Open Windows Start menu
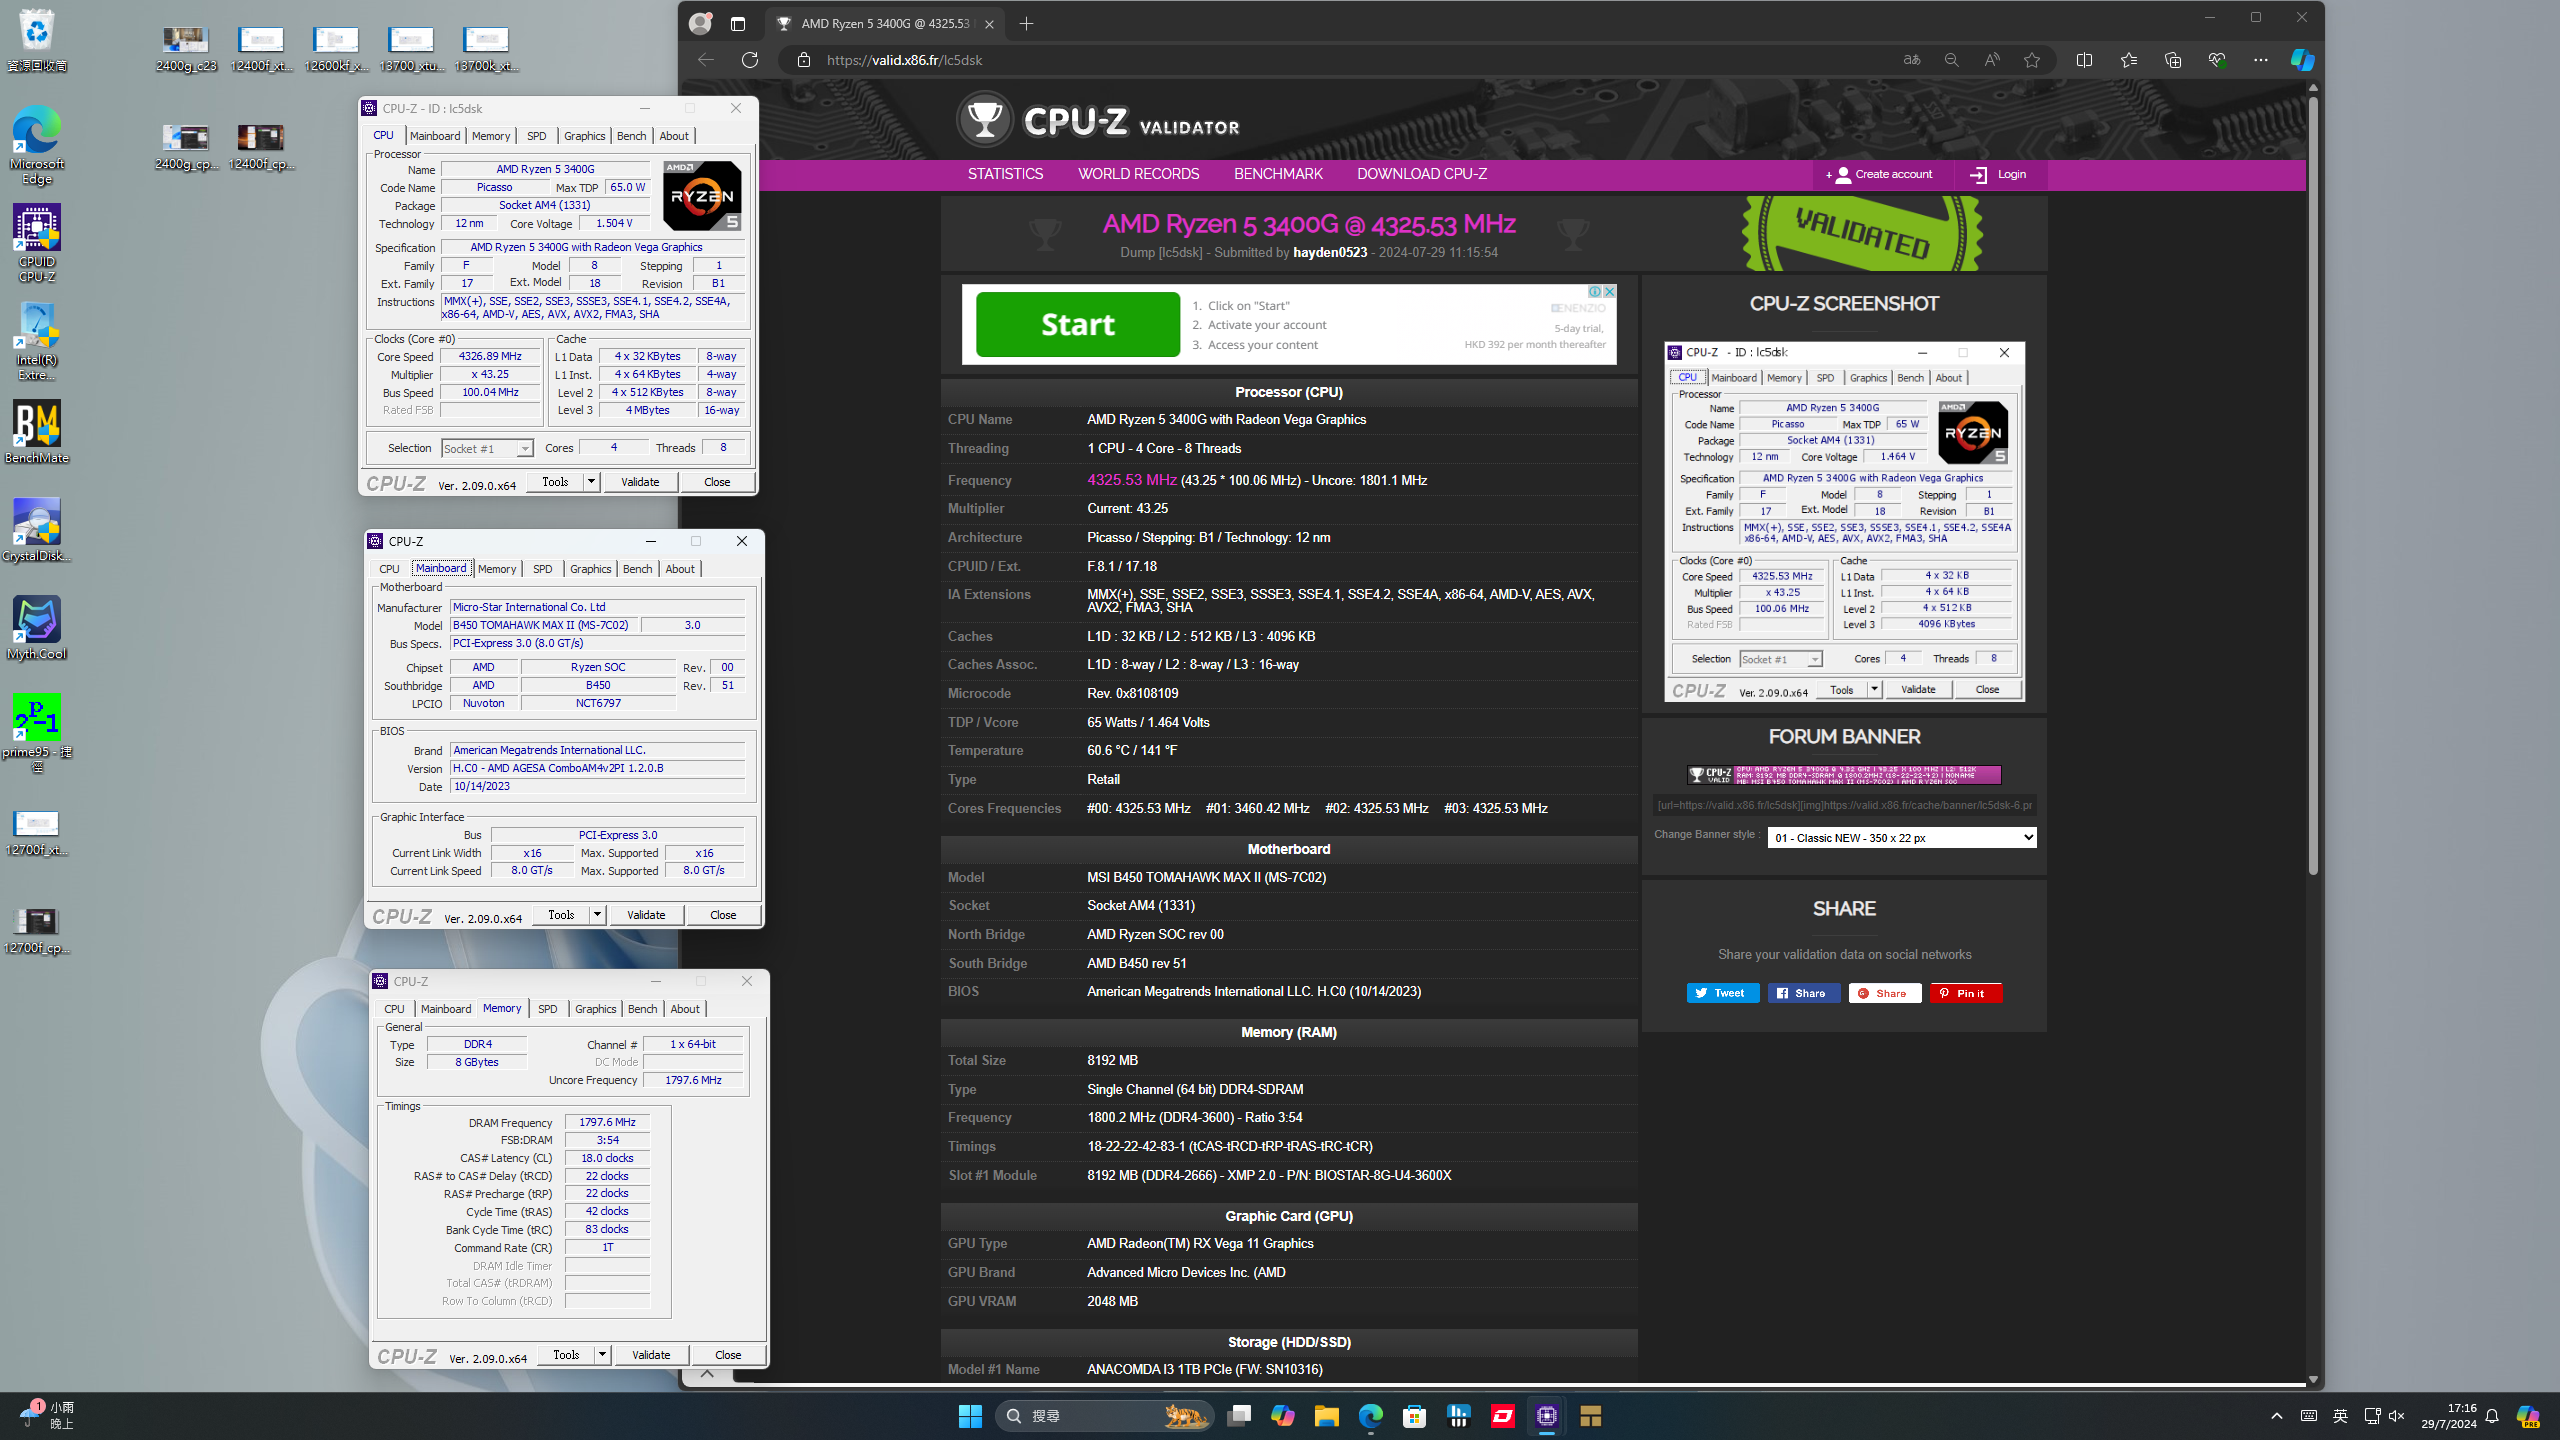The height and width of the screenshot is (1440, 2560). (x=970, y=1416)
